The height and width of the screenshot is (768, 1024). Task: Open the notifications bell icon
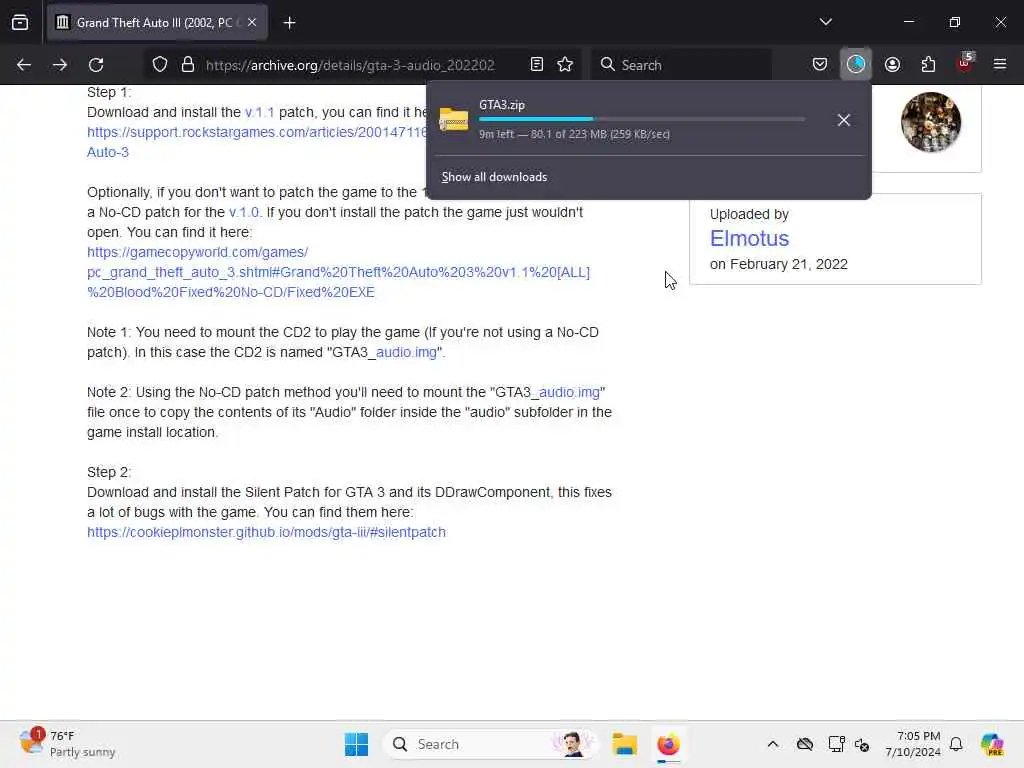click(x=956, y=744)
